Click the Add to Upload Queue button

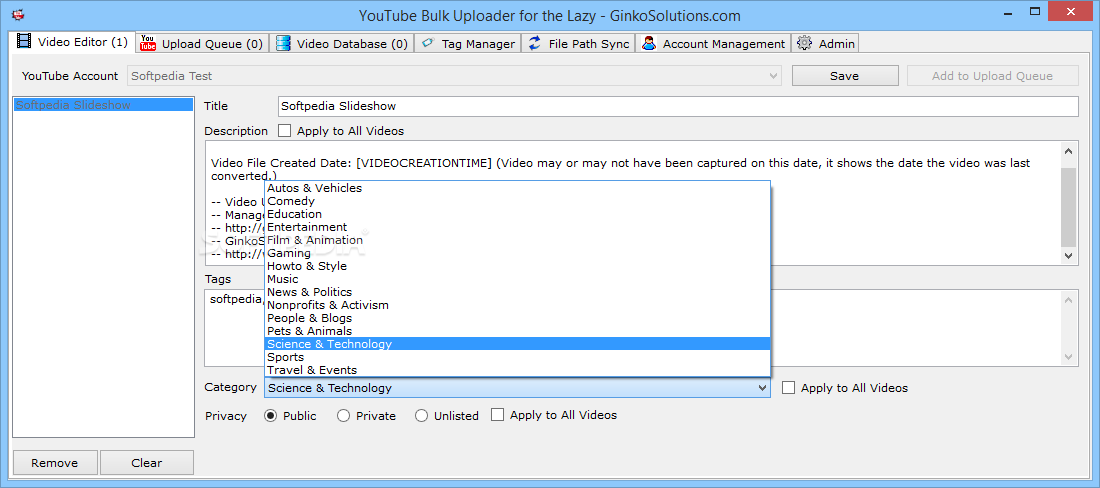(992, 76)
